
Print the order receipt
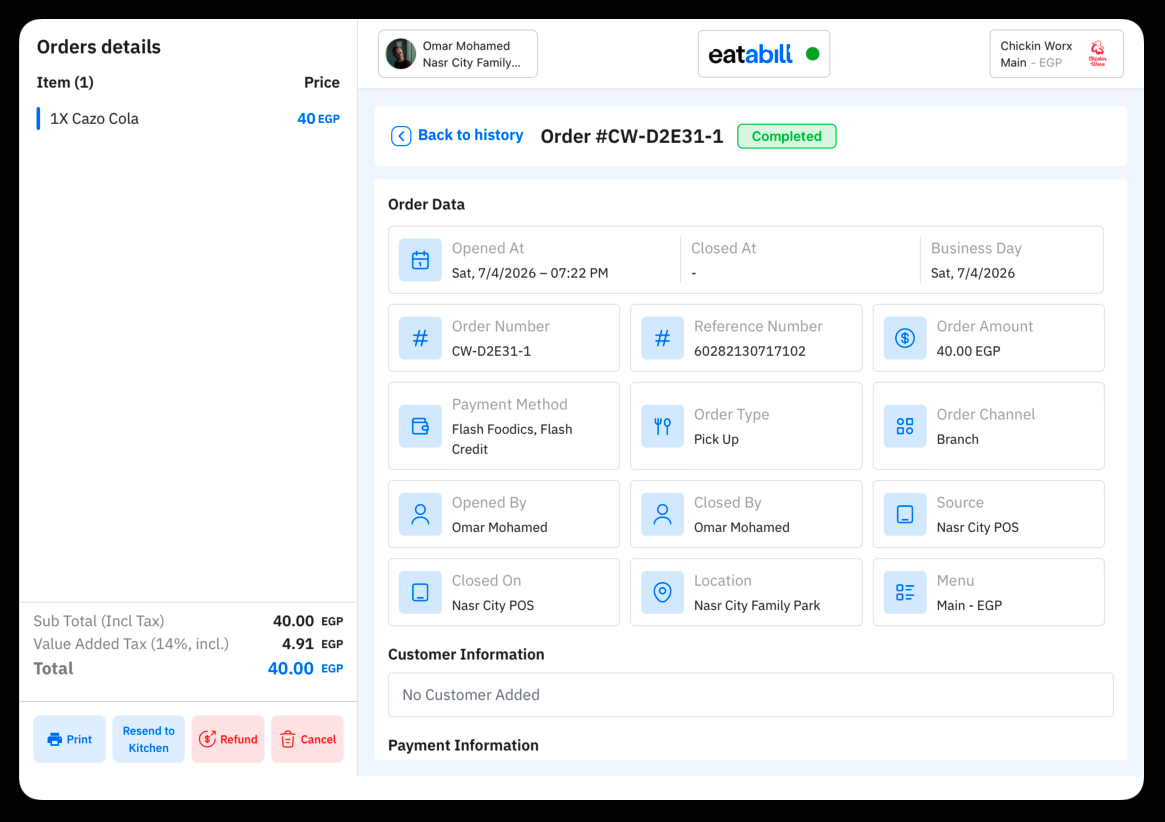coord(69,739)
